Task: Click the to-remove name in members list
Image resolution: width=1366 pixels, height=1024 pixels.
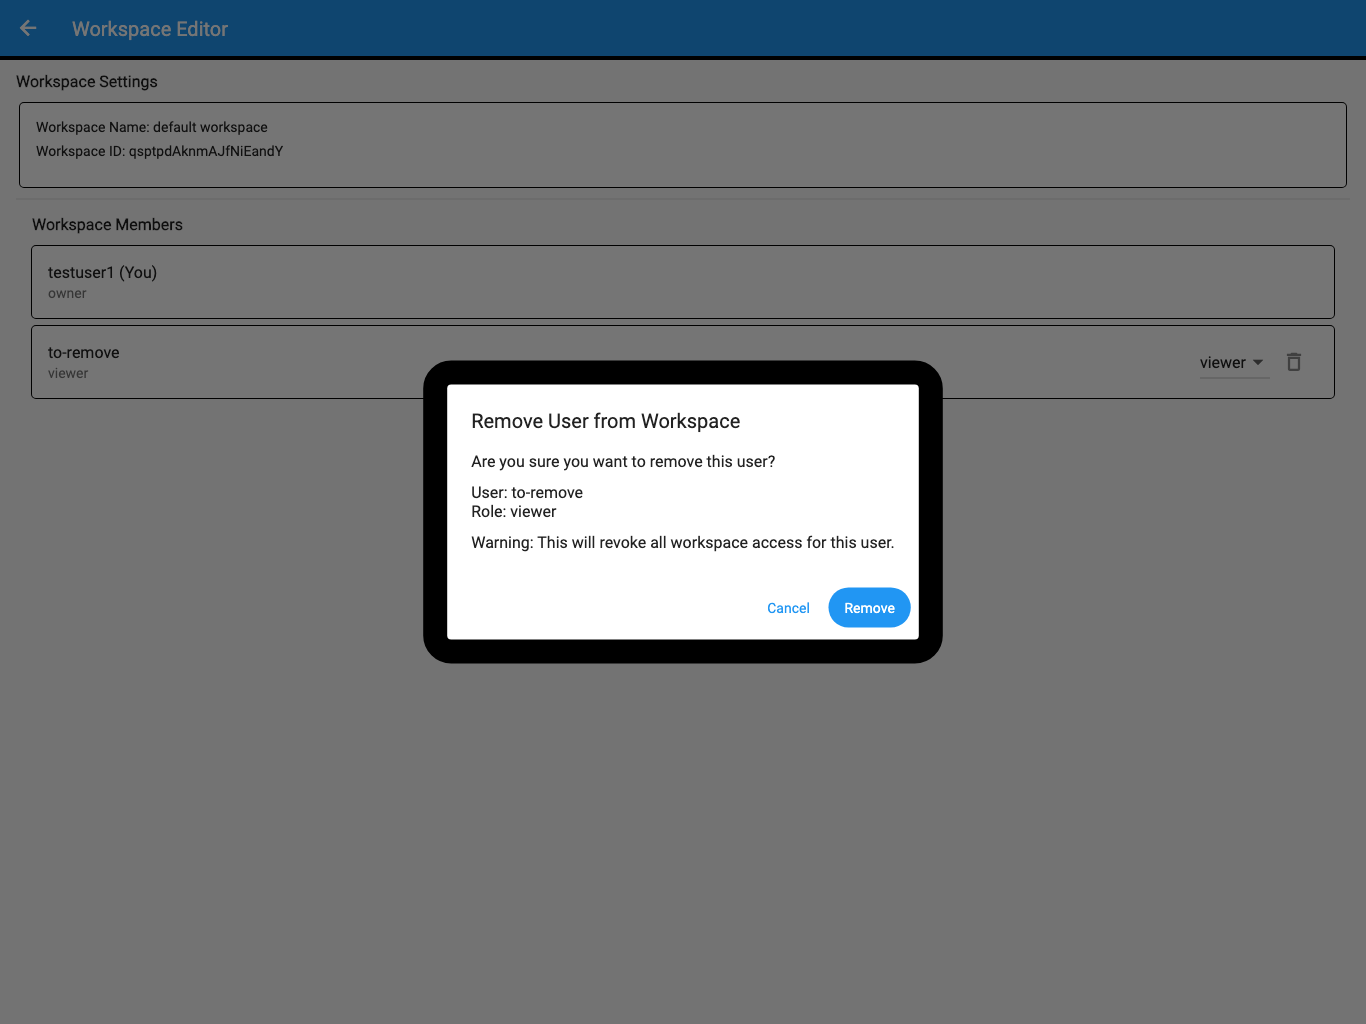Action: pyautogui.click(x=84, y=353)
